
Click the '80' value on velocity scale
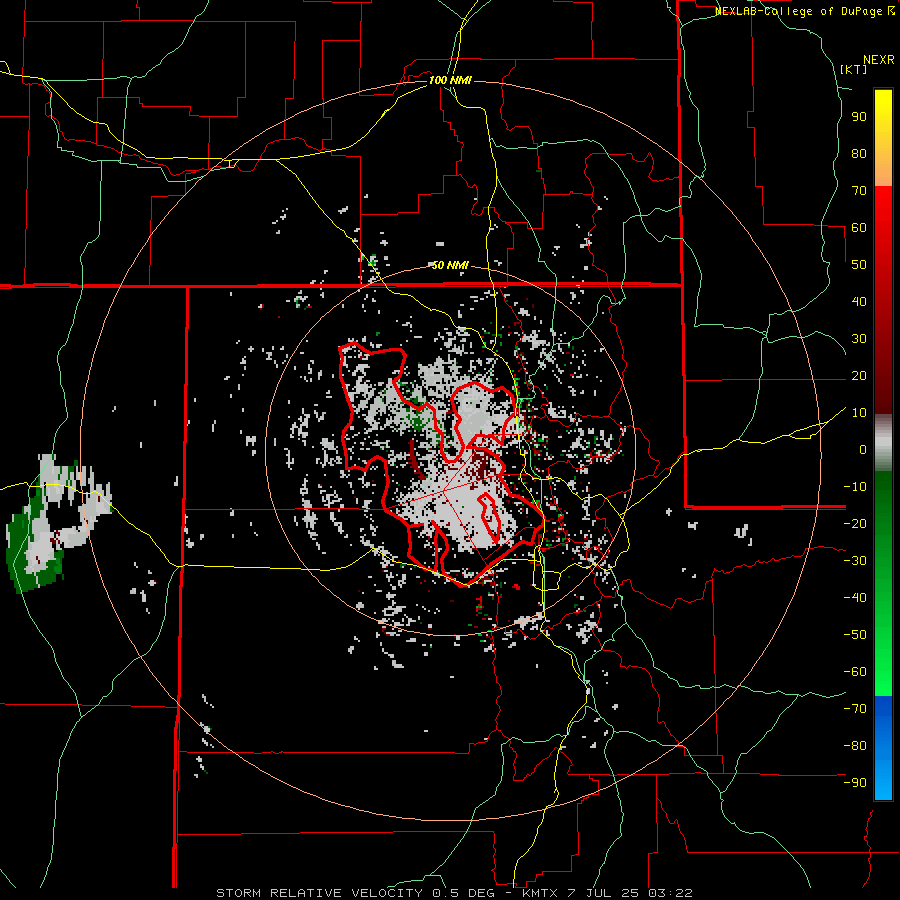(859, 153)
